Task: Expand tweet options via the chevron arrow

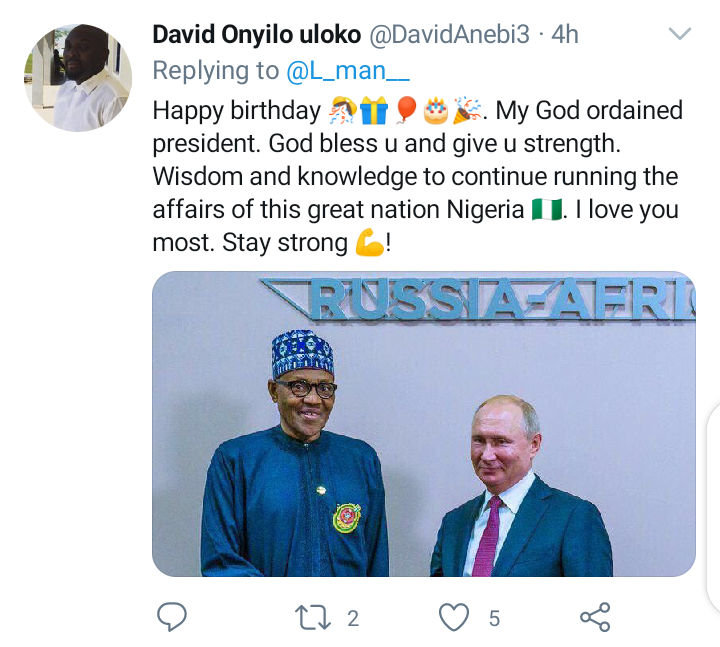Action: 680,36
